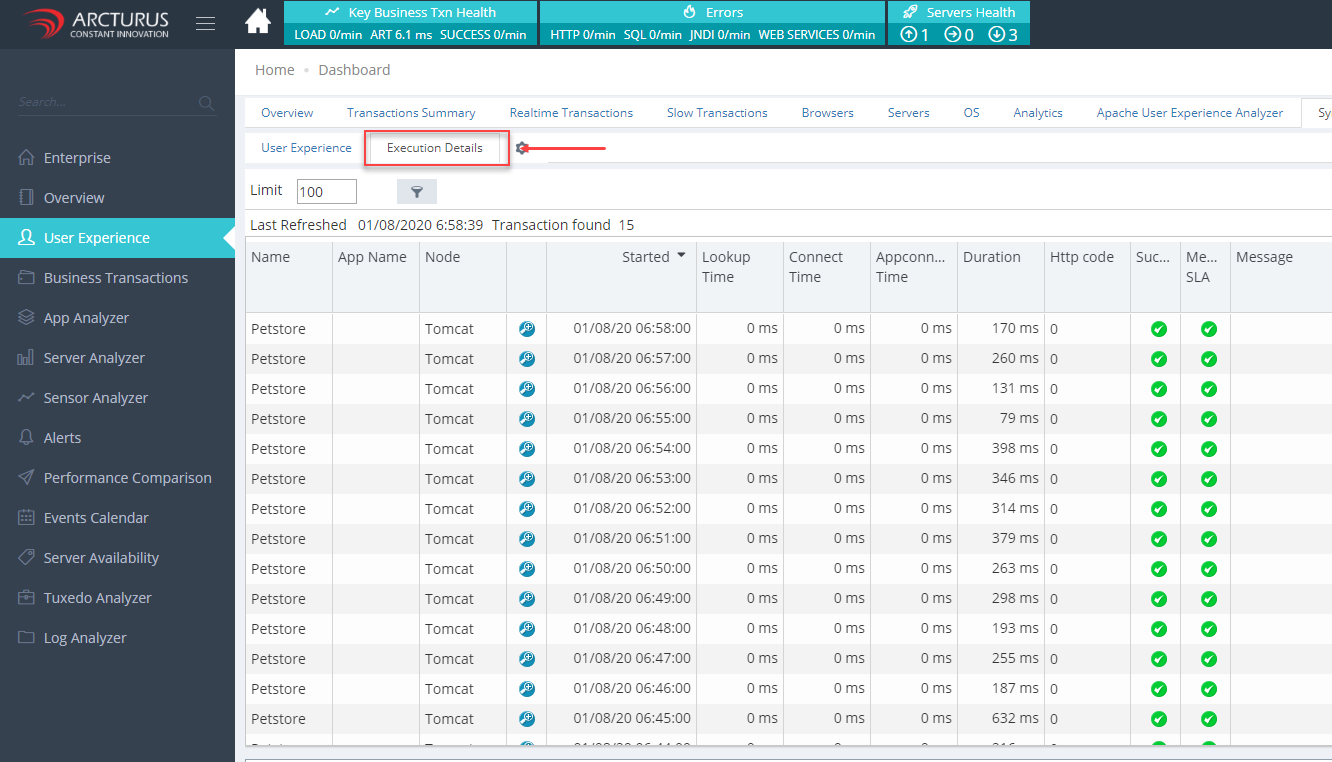
Task: Click servers up arrow status icon
Action: pos(908,35)
